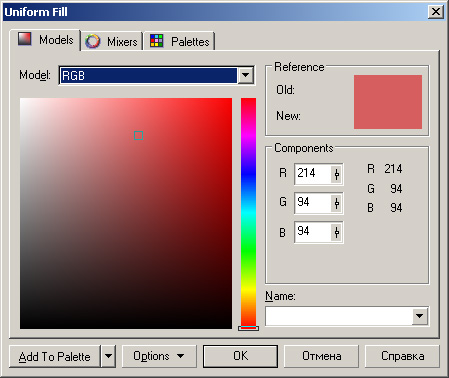Click the Models gradient square icon
This screenshot has width=449, height=378.
[24, 39]
